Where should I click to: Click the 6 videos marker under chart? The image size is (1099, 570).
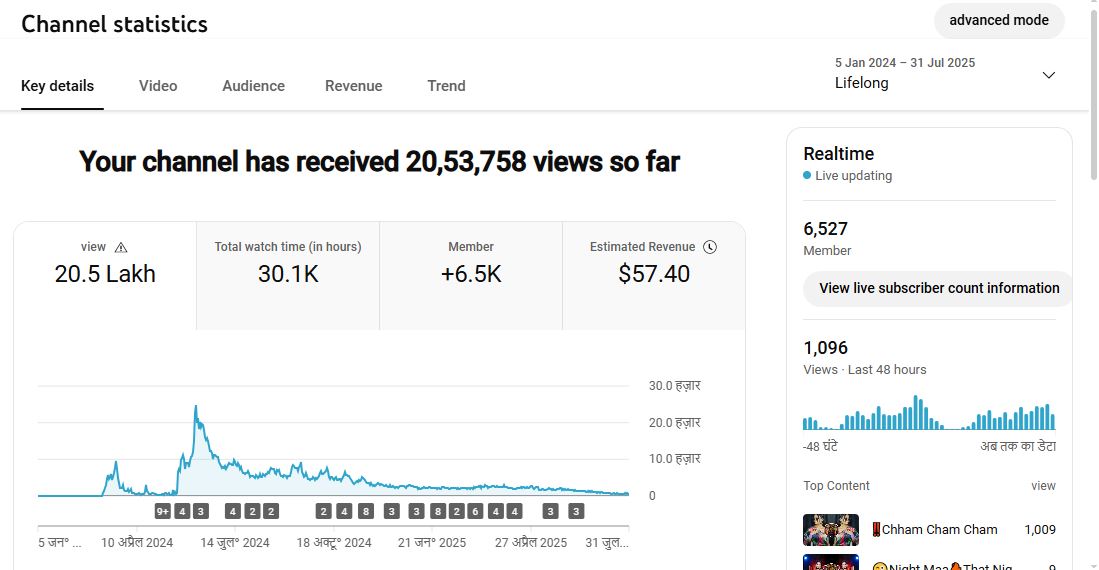[x=476, y=511]
